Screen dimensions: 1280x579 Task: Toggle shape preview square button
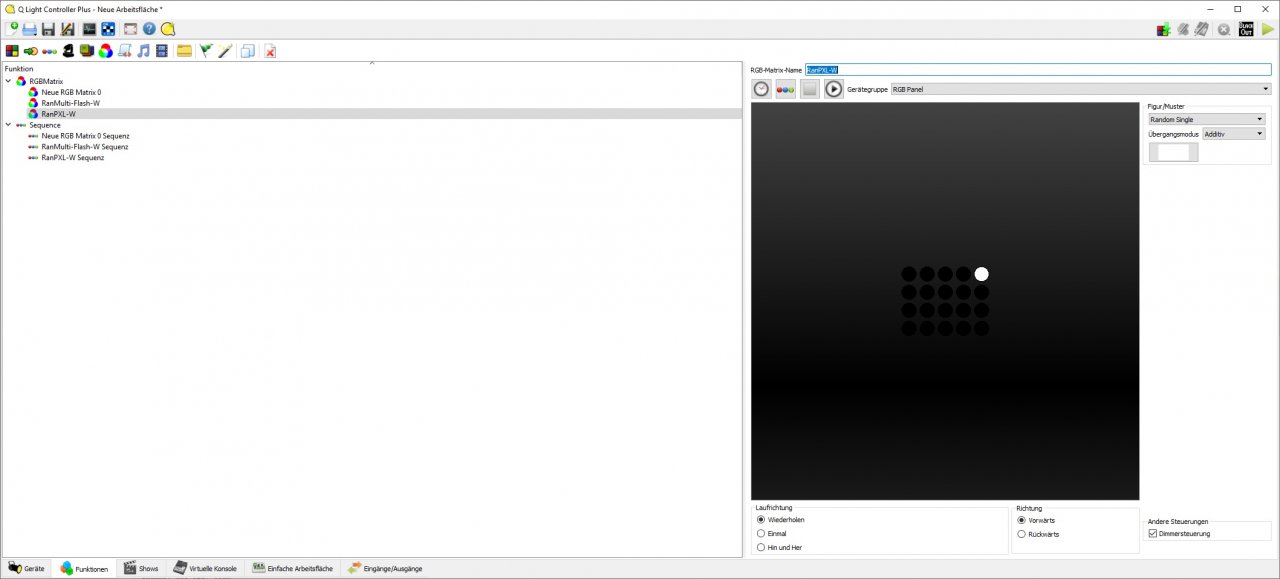click(810, 89)
